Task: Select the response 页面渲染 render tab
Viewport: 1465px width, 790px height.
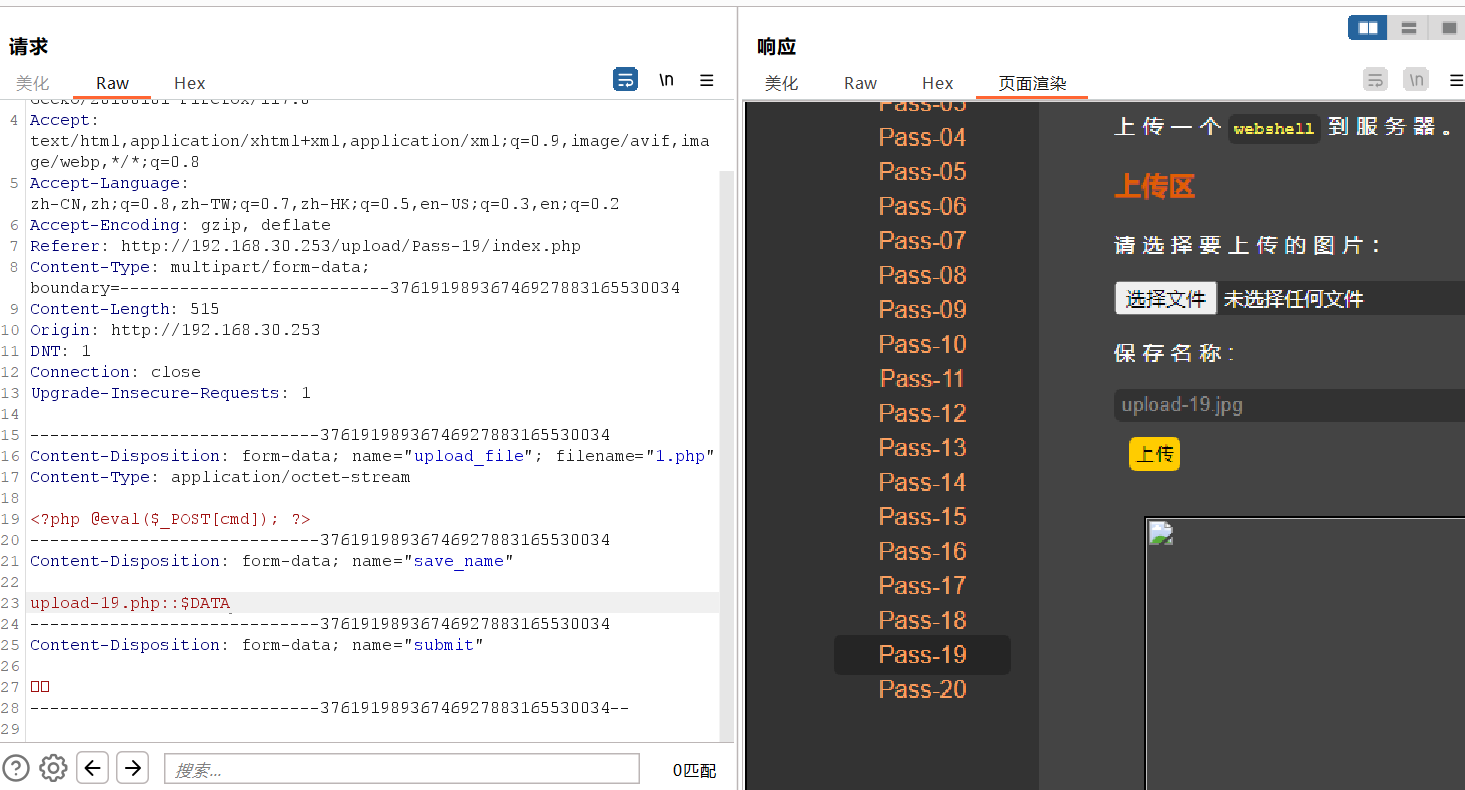Action: coord(1032,84)
